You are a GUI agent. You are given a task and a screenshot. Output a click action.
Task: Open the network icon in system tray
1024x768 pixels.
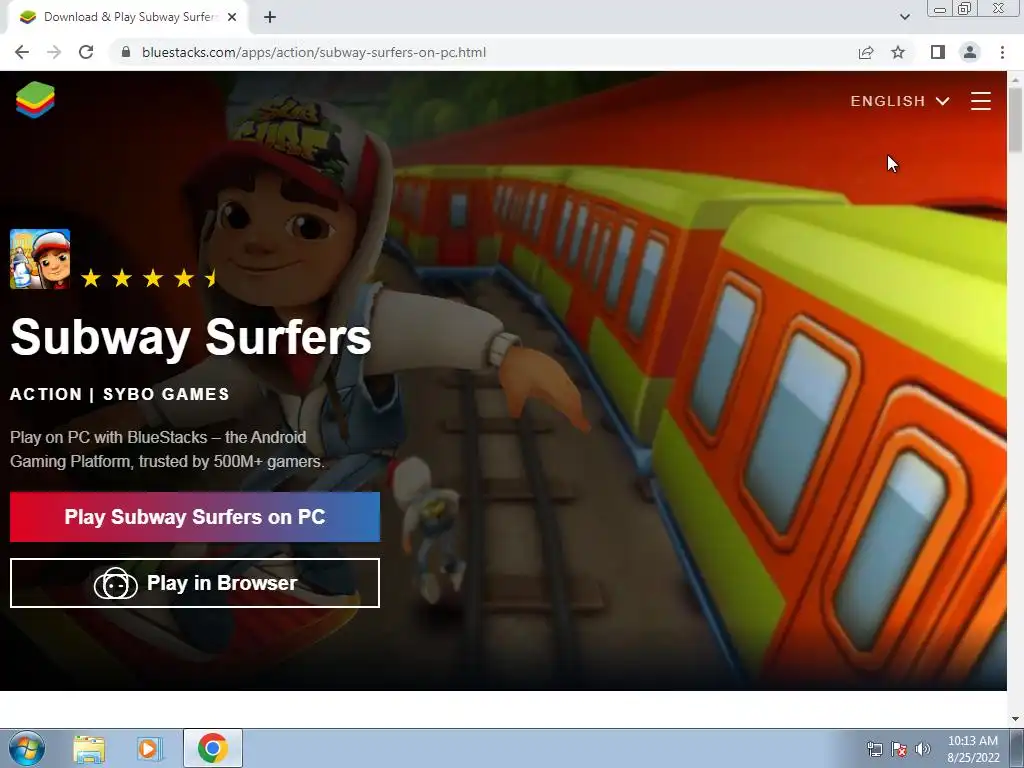[x=874, y=749]
